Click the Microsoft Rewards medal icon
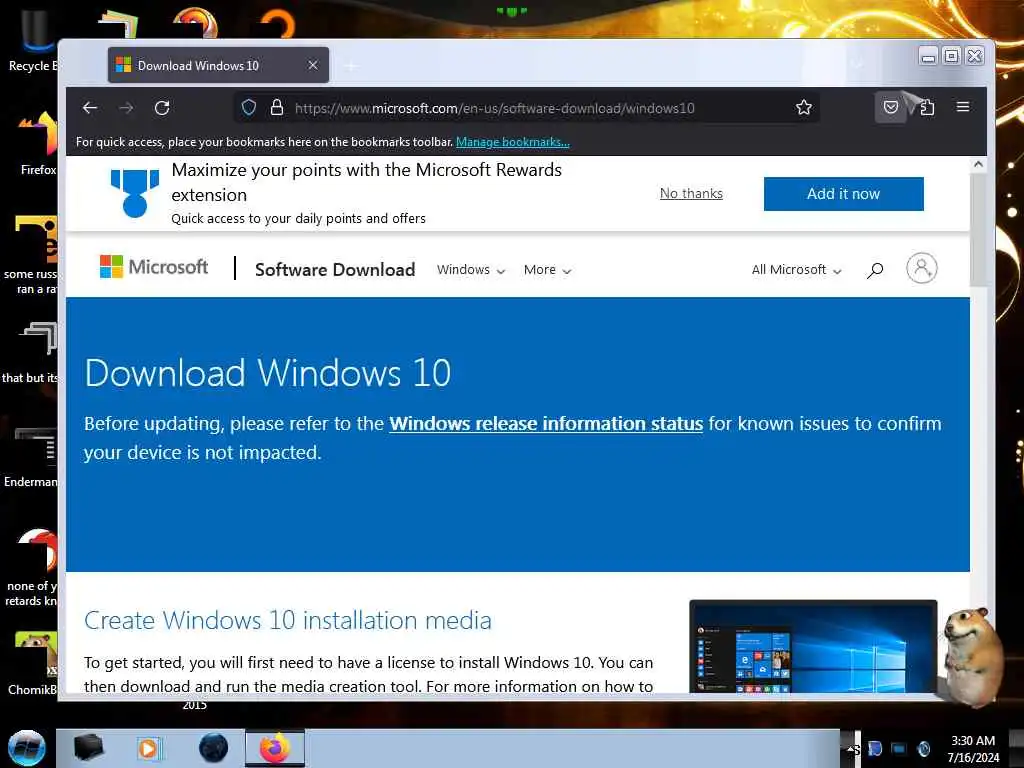The height and width of the screenshot is (768, 1024). pos(135,193)
